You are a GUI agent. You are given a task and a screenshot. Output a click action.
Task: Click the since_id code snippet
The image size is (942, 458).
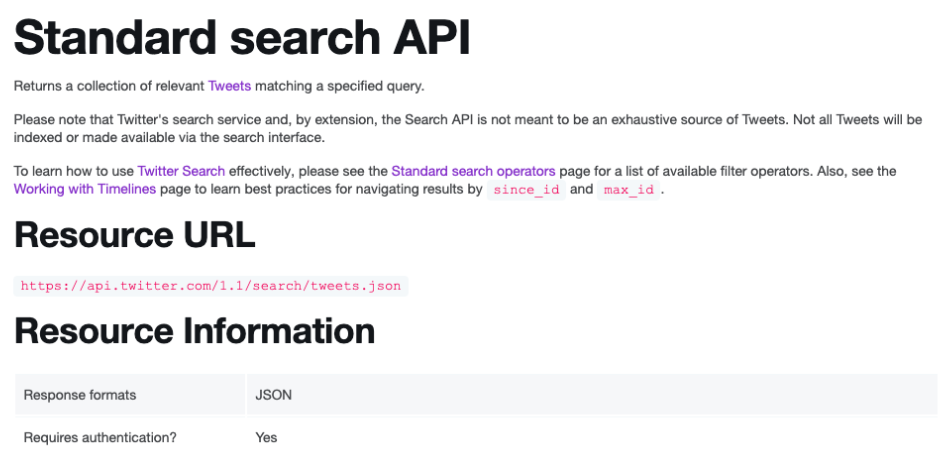526,190
